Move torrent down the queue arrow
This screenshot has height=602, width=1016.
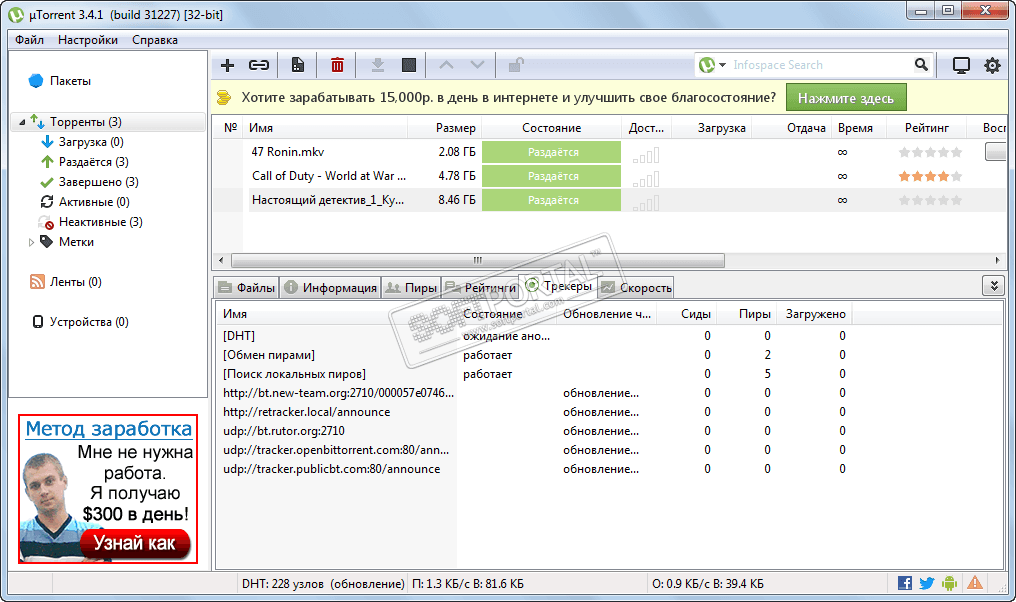click(x=477, y=65)
